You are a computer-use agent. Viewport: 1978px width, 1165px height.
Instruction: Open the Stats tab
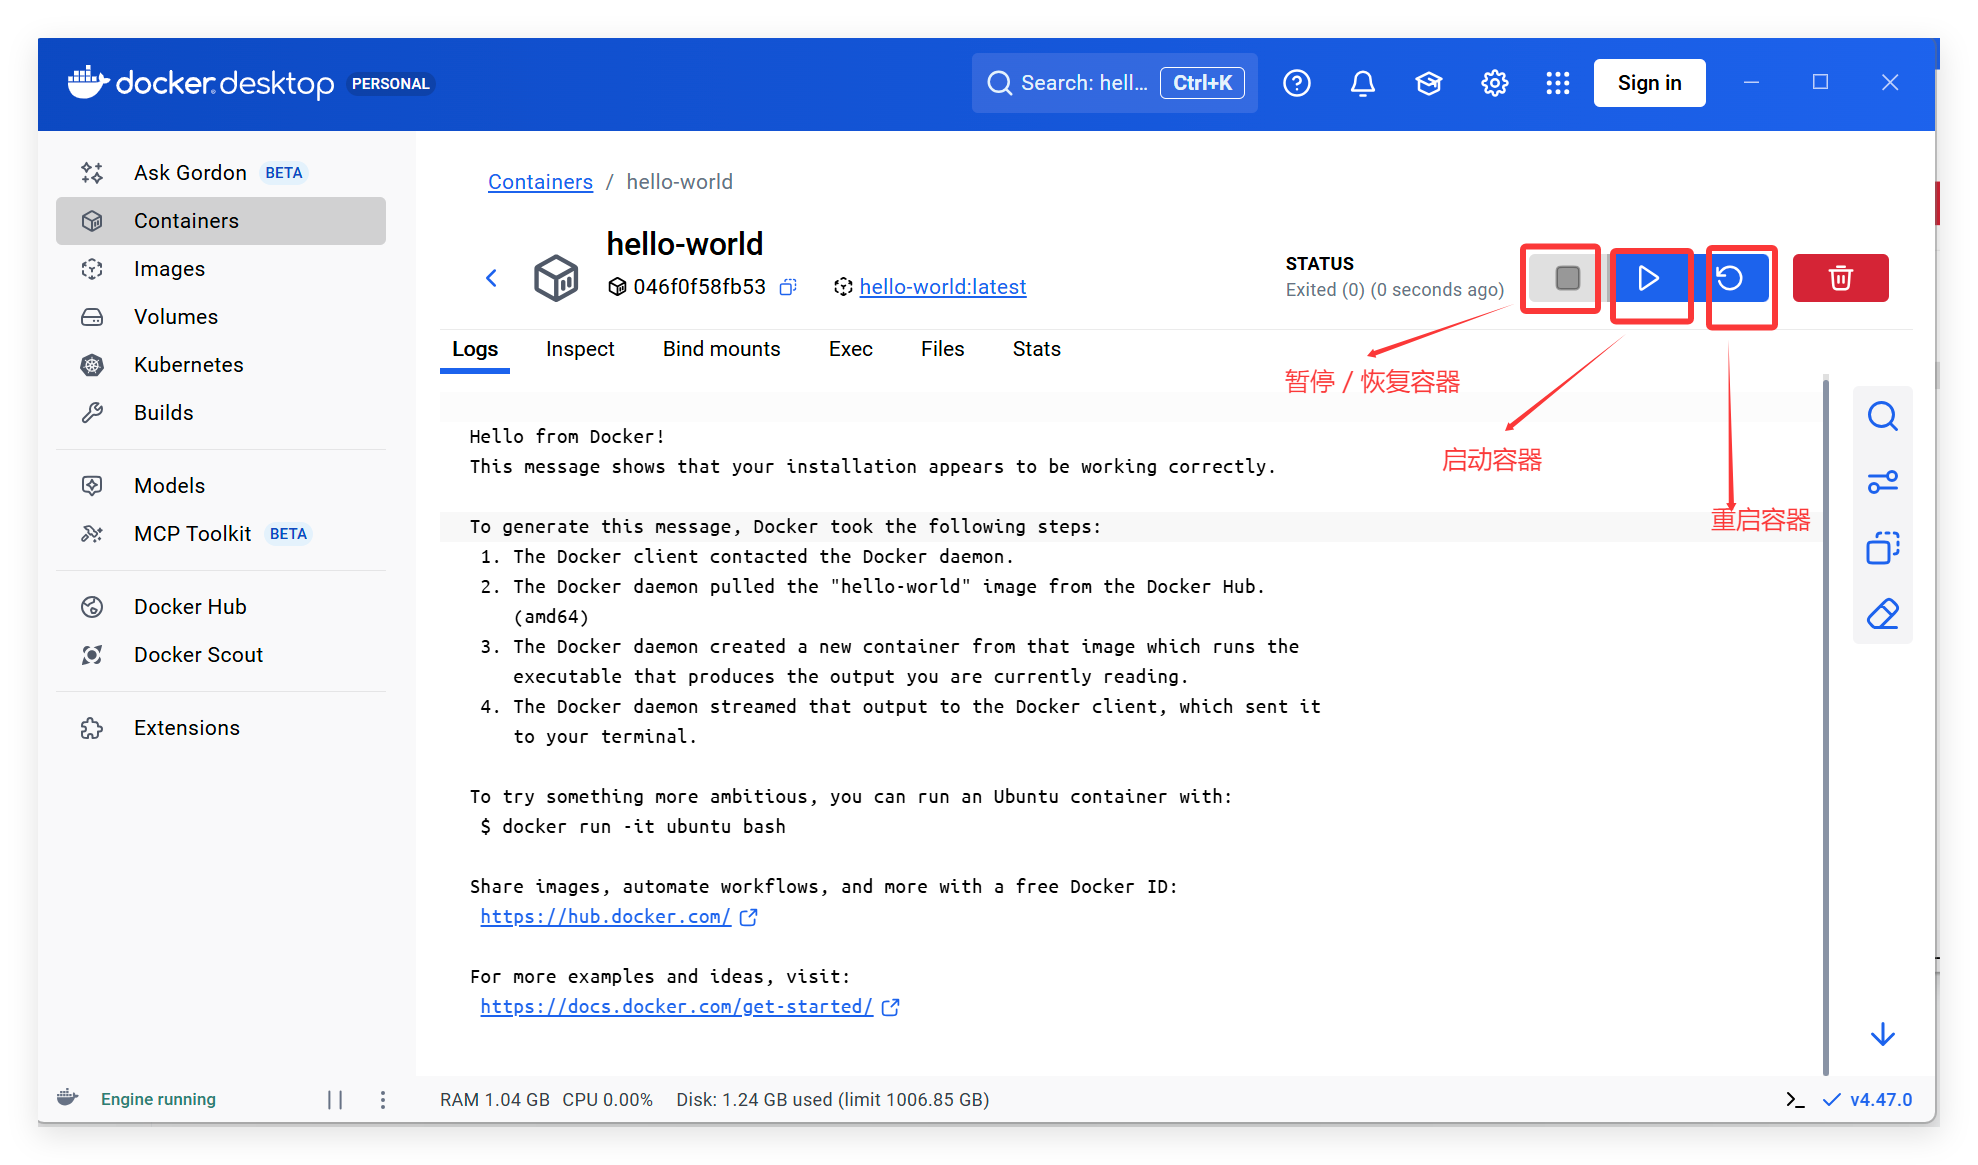(1036, 349)
